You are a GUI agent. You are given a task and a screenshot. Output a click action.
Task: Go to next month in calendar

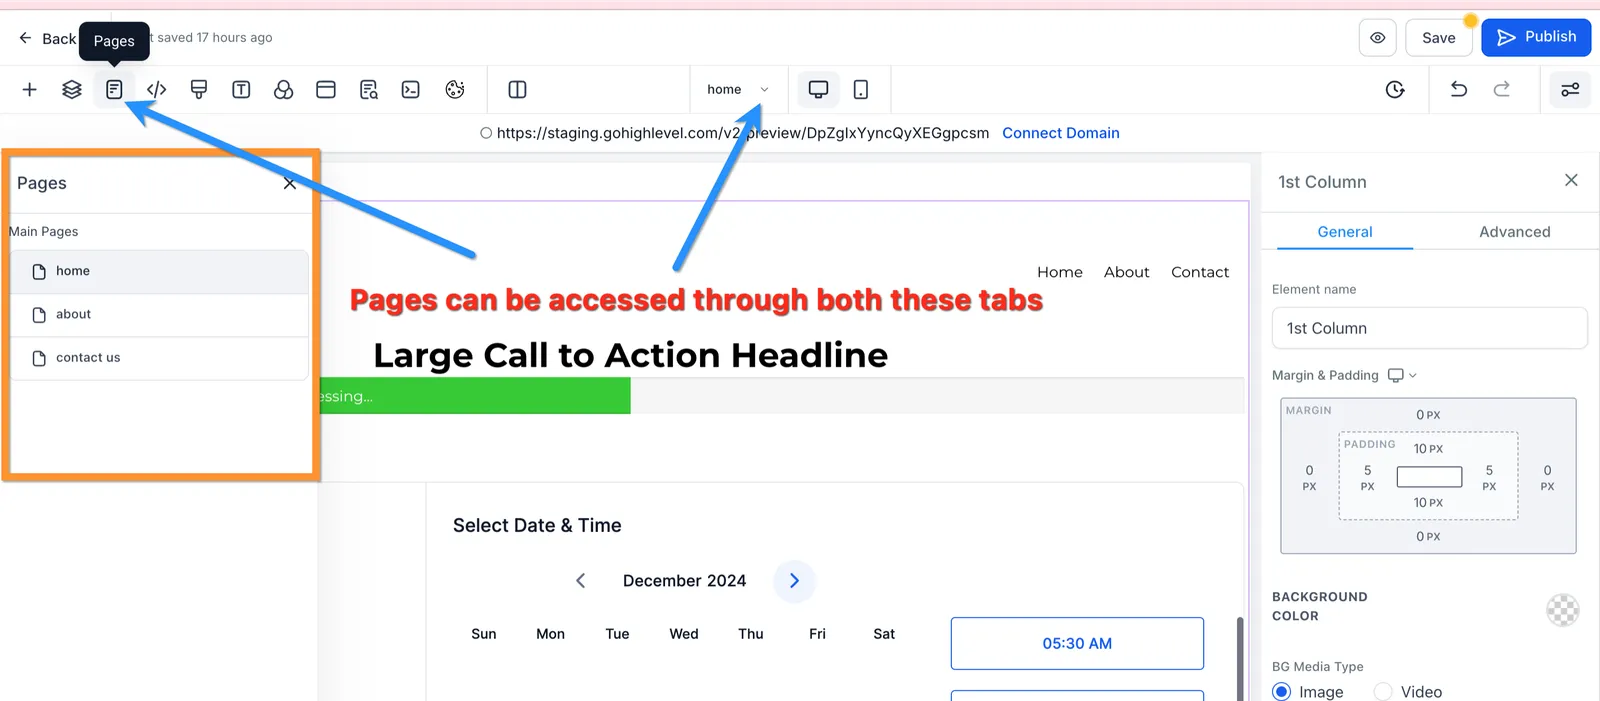[x=794, y=581]
